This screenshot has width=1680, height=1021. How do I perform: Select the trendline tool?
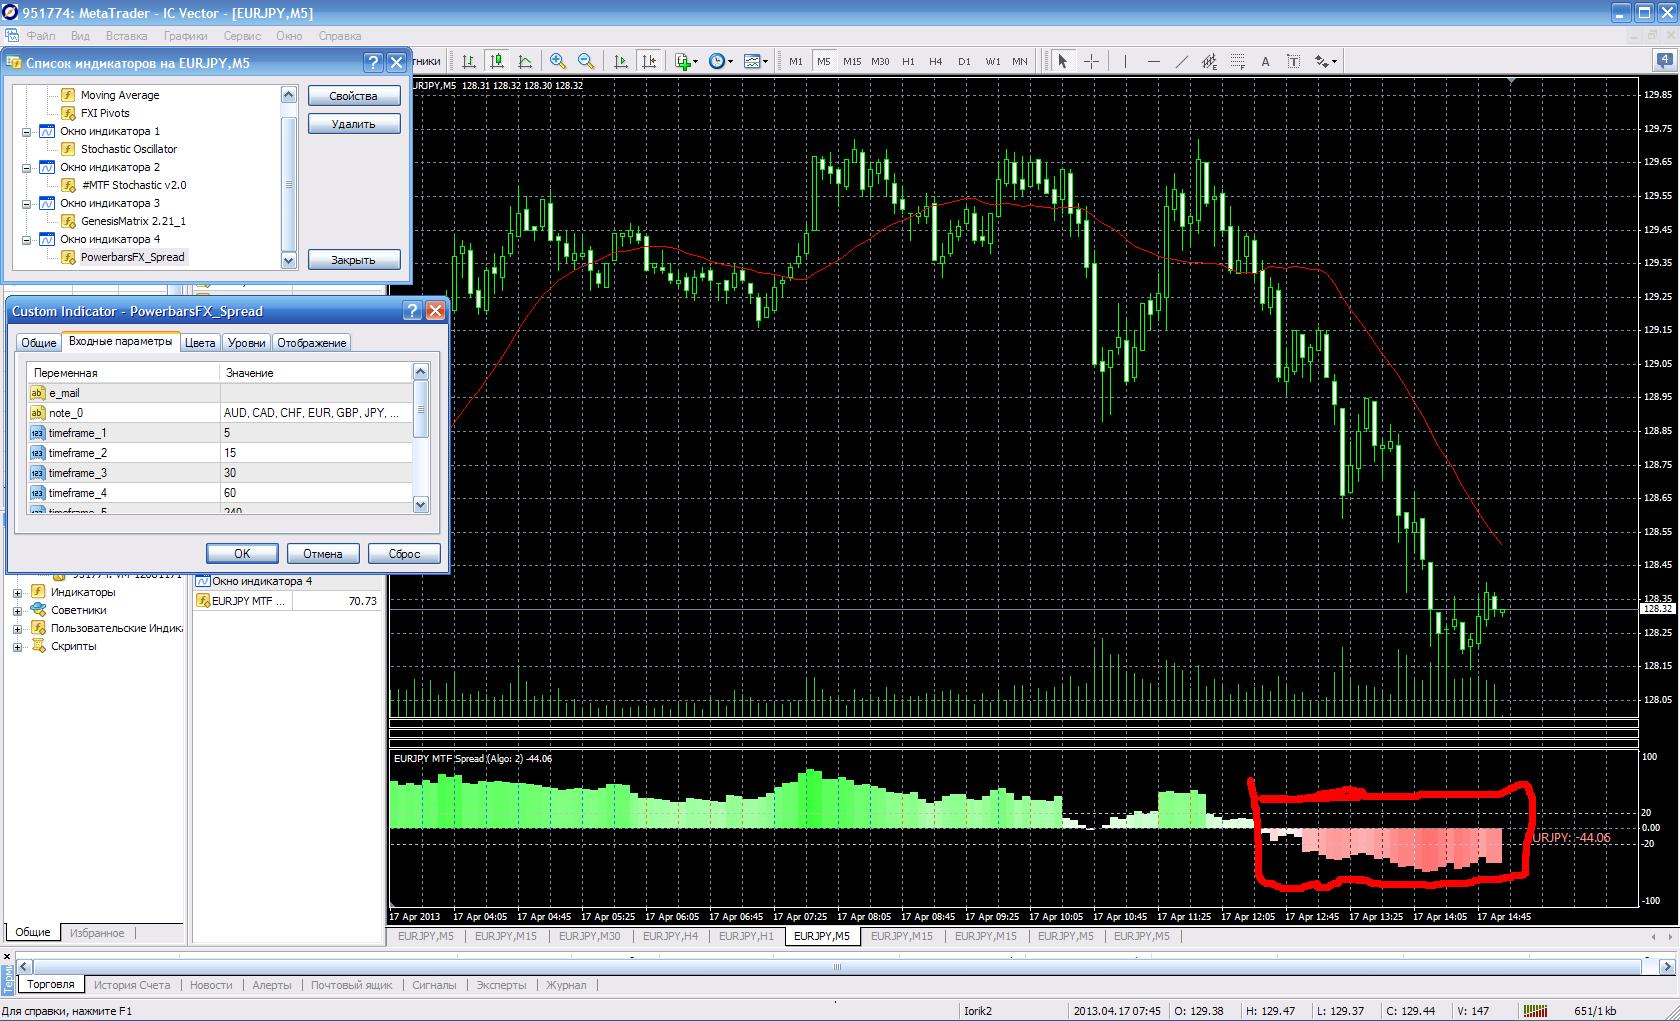1181,61
